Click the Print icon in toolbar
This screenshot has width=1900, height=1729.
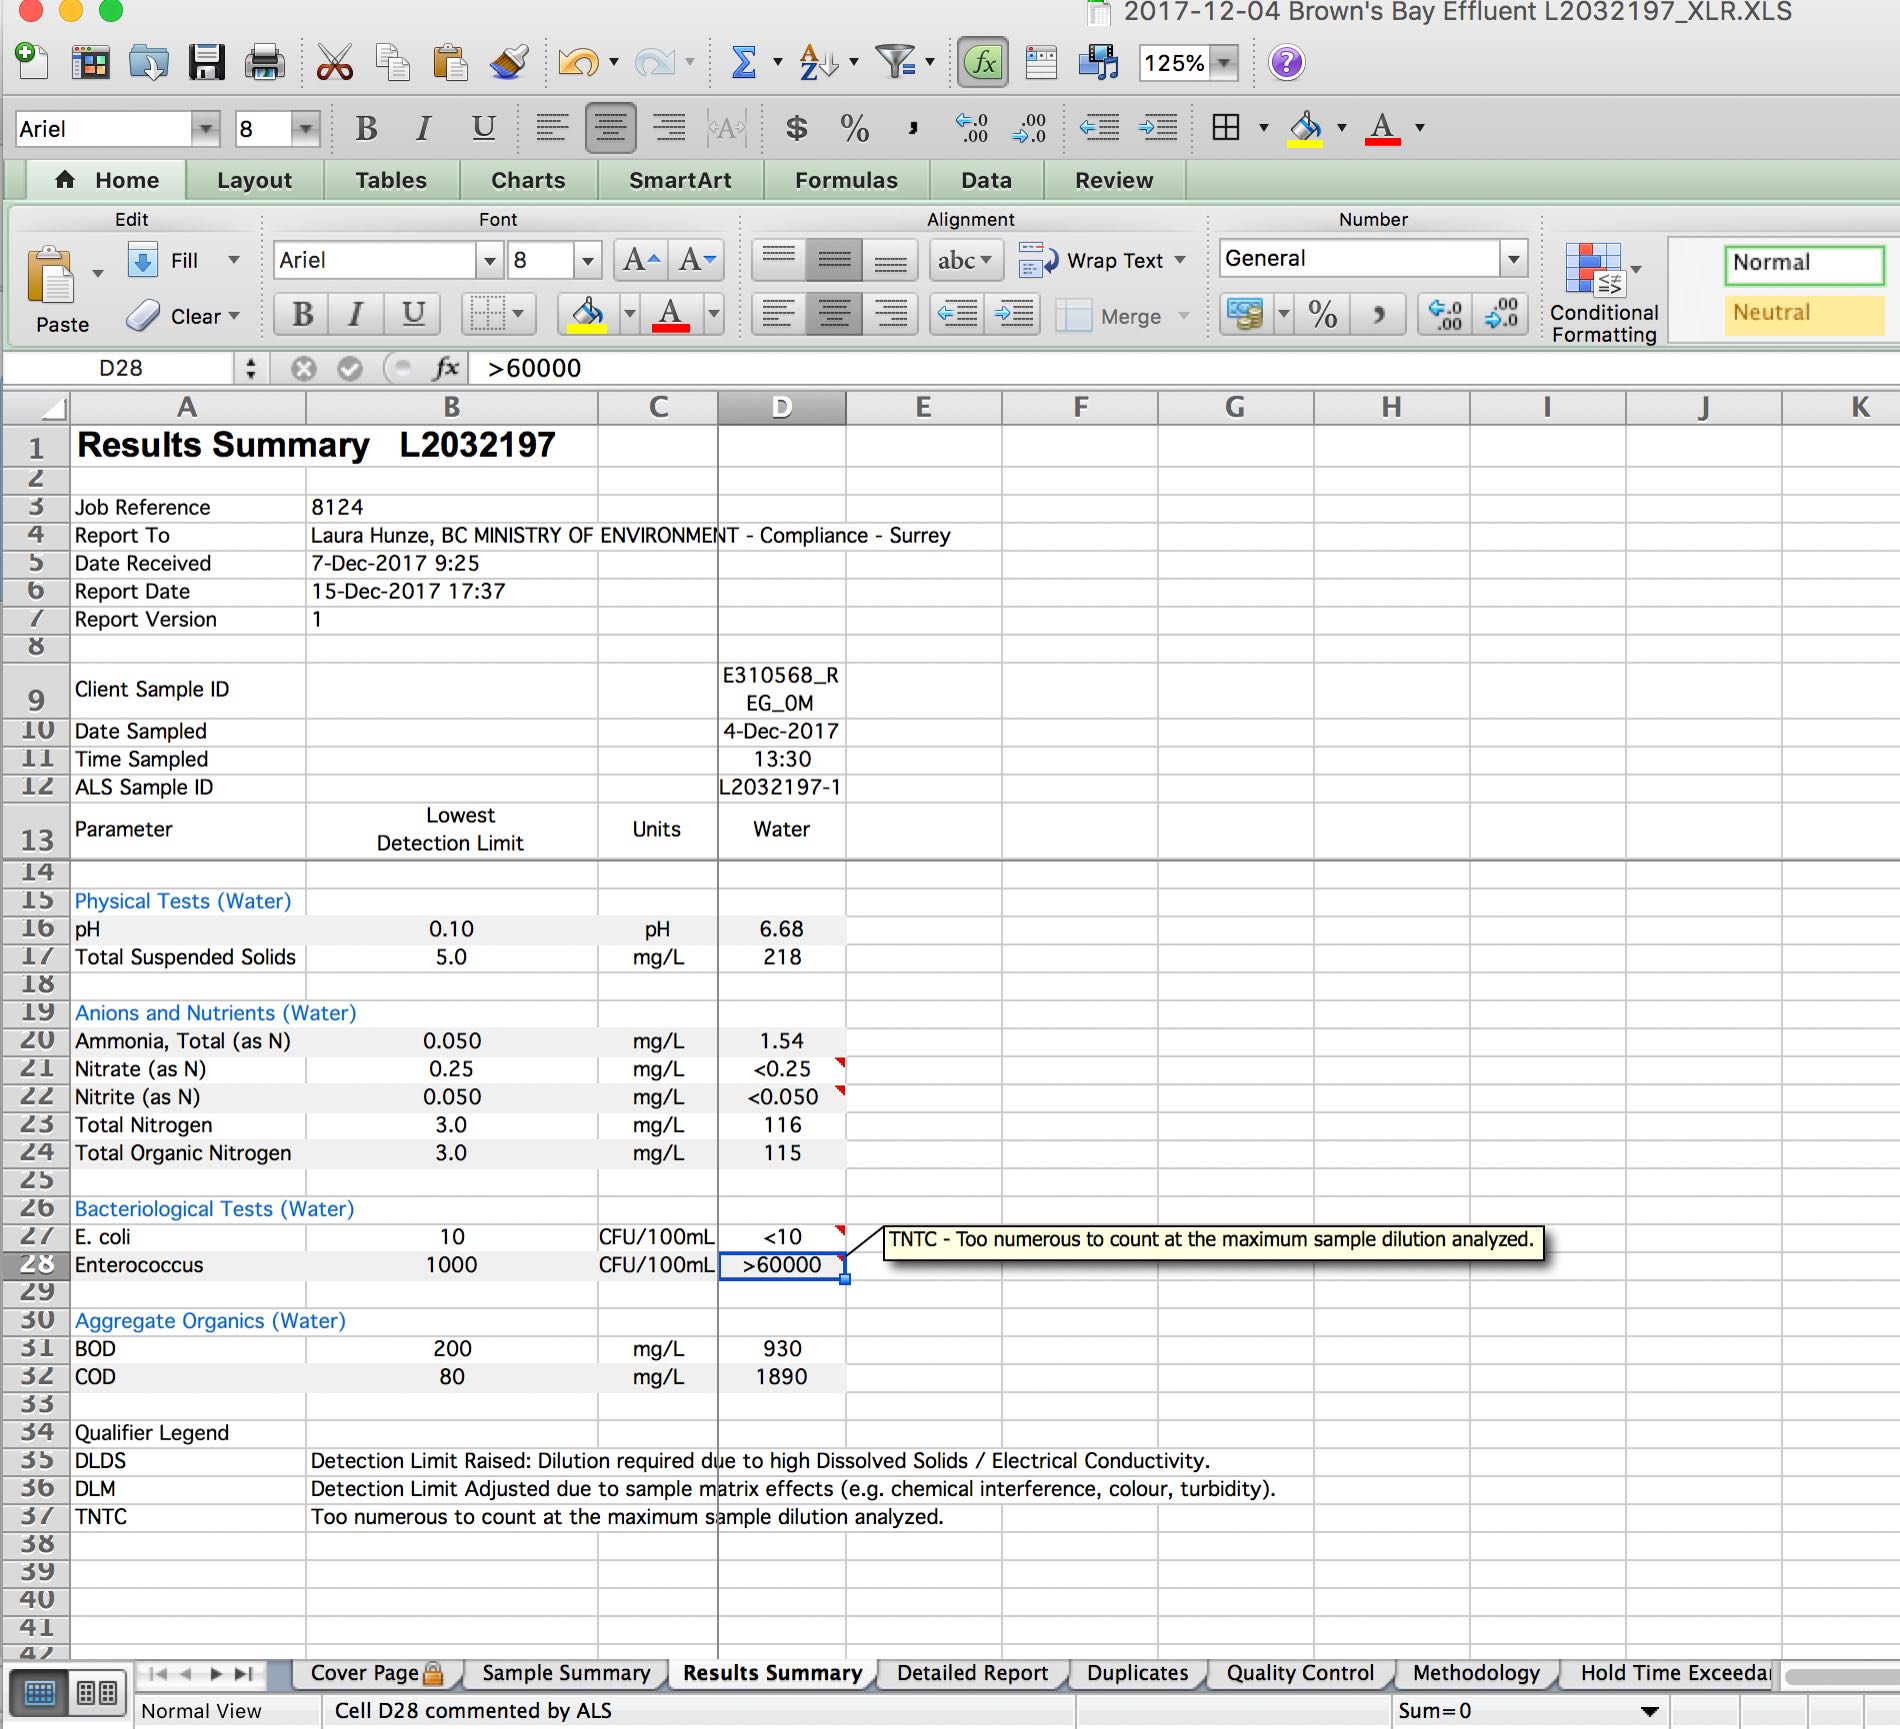coord(264,63)
